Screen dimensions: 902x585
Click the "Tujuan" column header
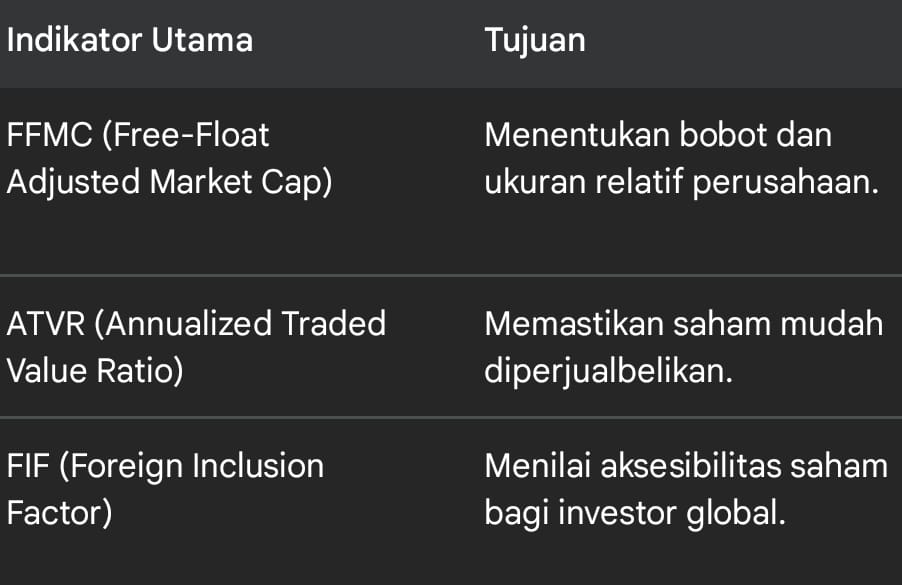(x=534, y=41)
